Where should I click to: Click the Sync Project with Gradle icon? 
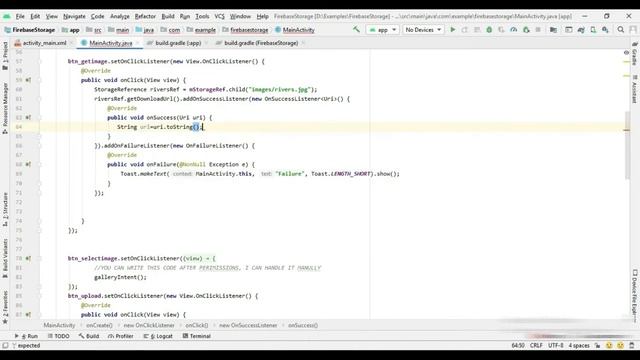[581, 30]
